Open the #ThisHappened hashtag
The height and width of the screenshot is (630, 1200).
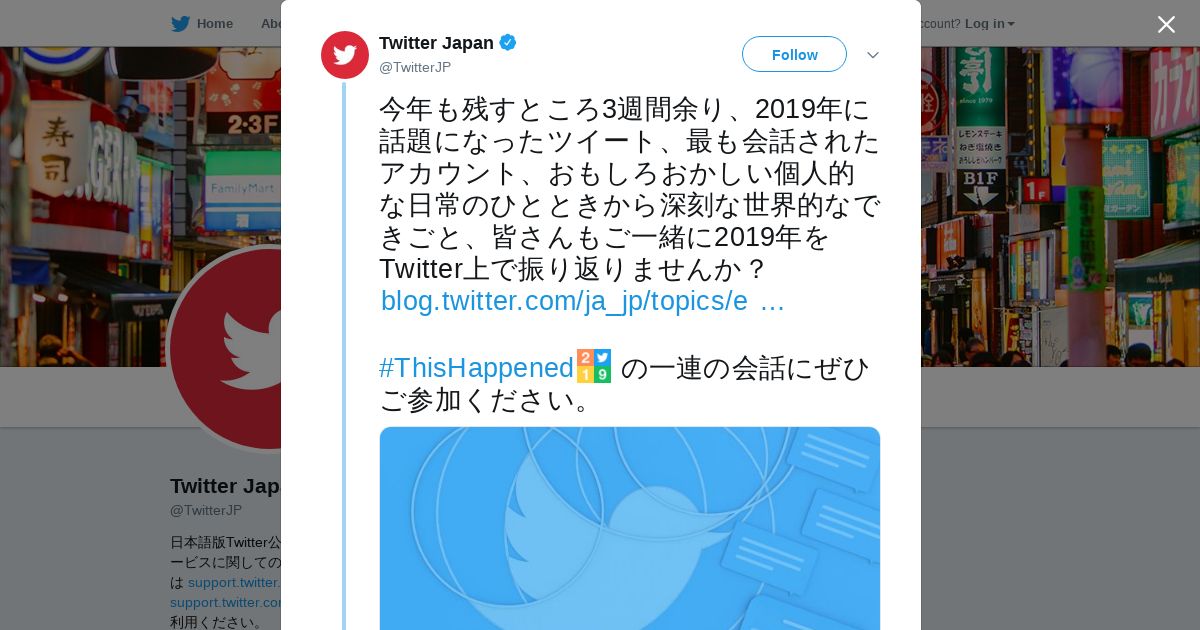[x=476, y=368]
